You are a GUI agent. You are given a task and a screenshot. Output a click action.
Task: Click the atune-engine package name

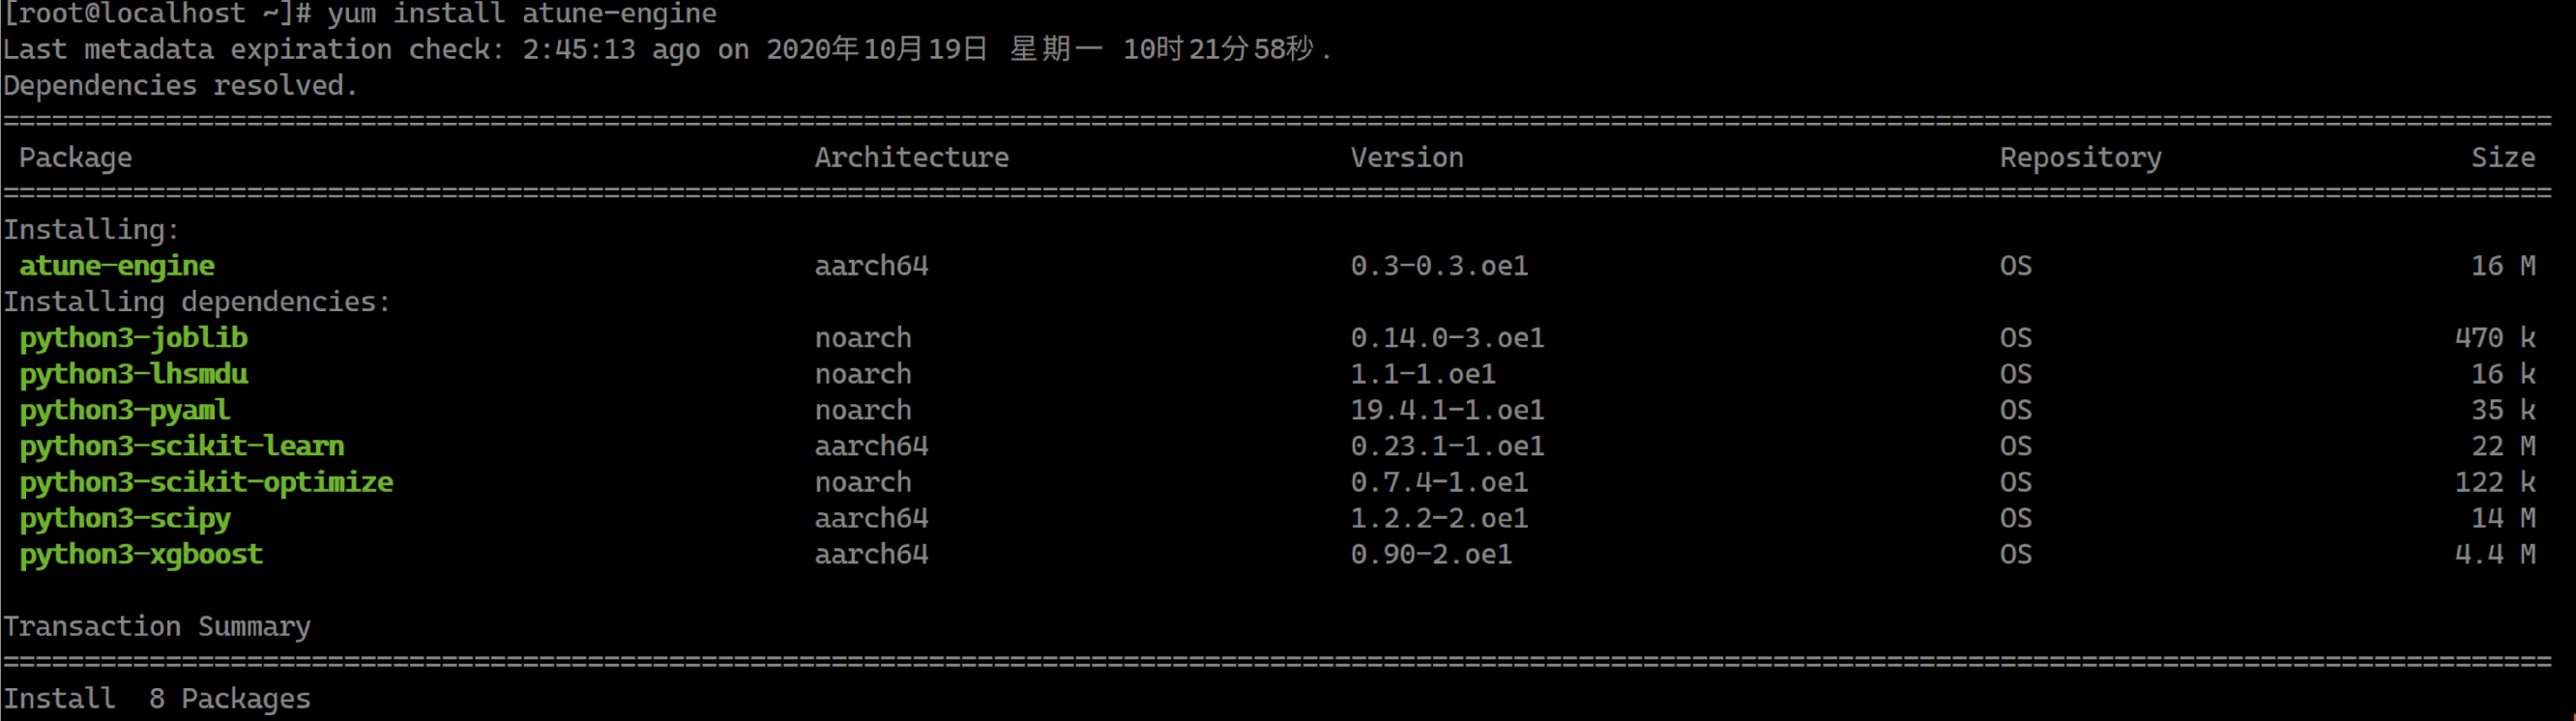116,266
